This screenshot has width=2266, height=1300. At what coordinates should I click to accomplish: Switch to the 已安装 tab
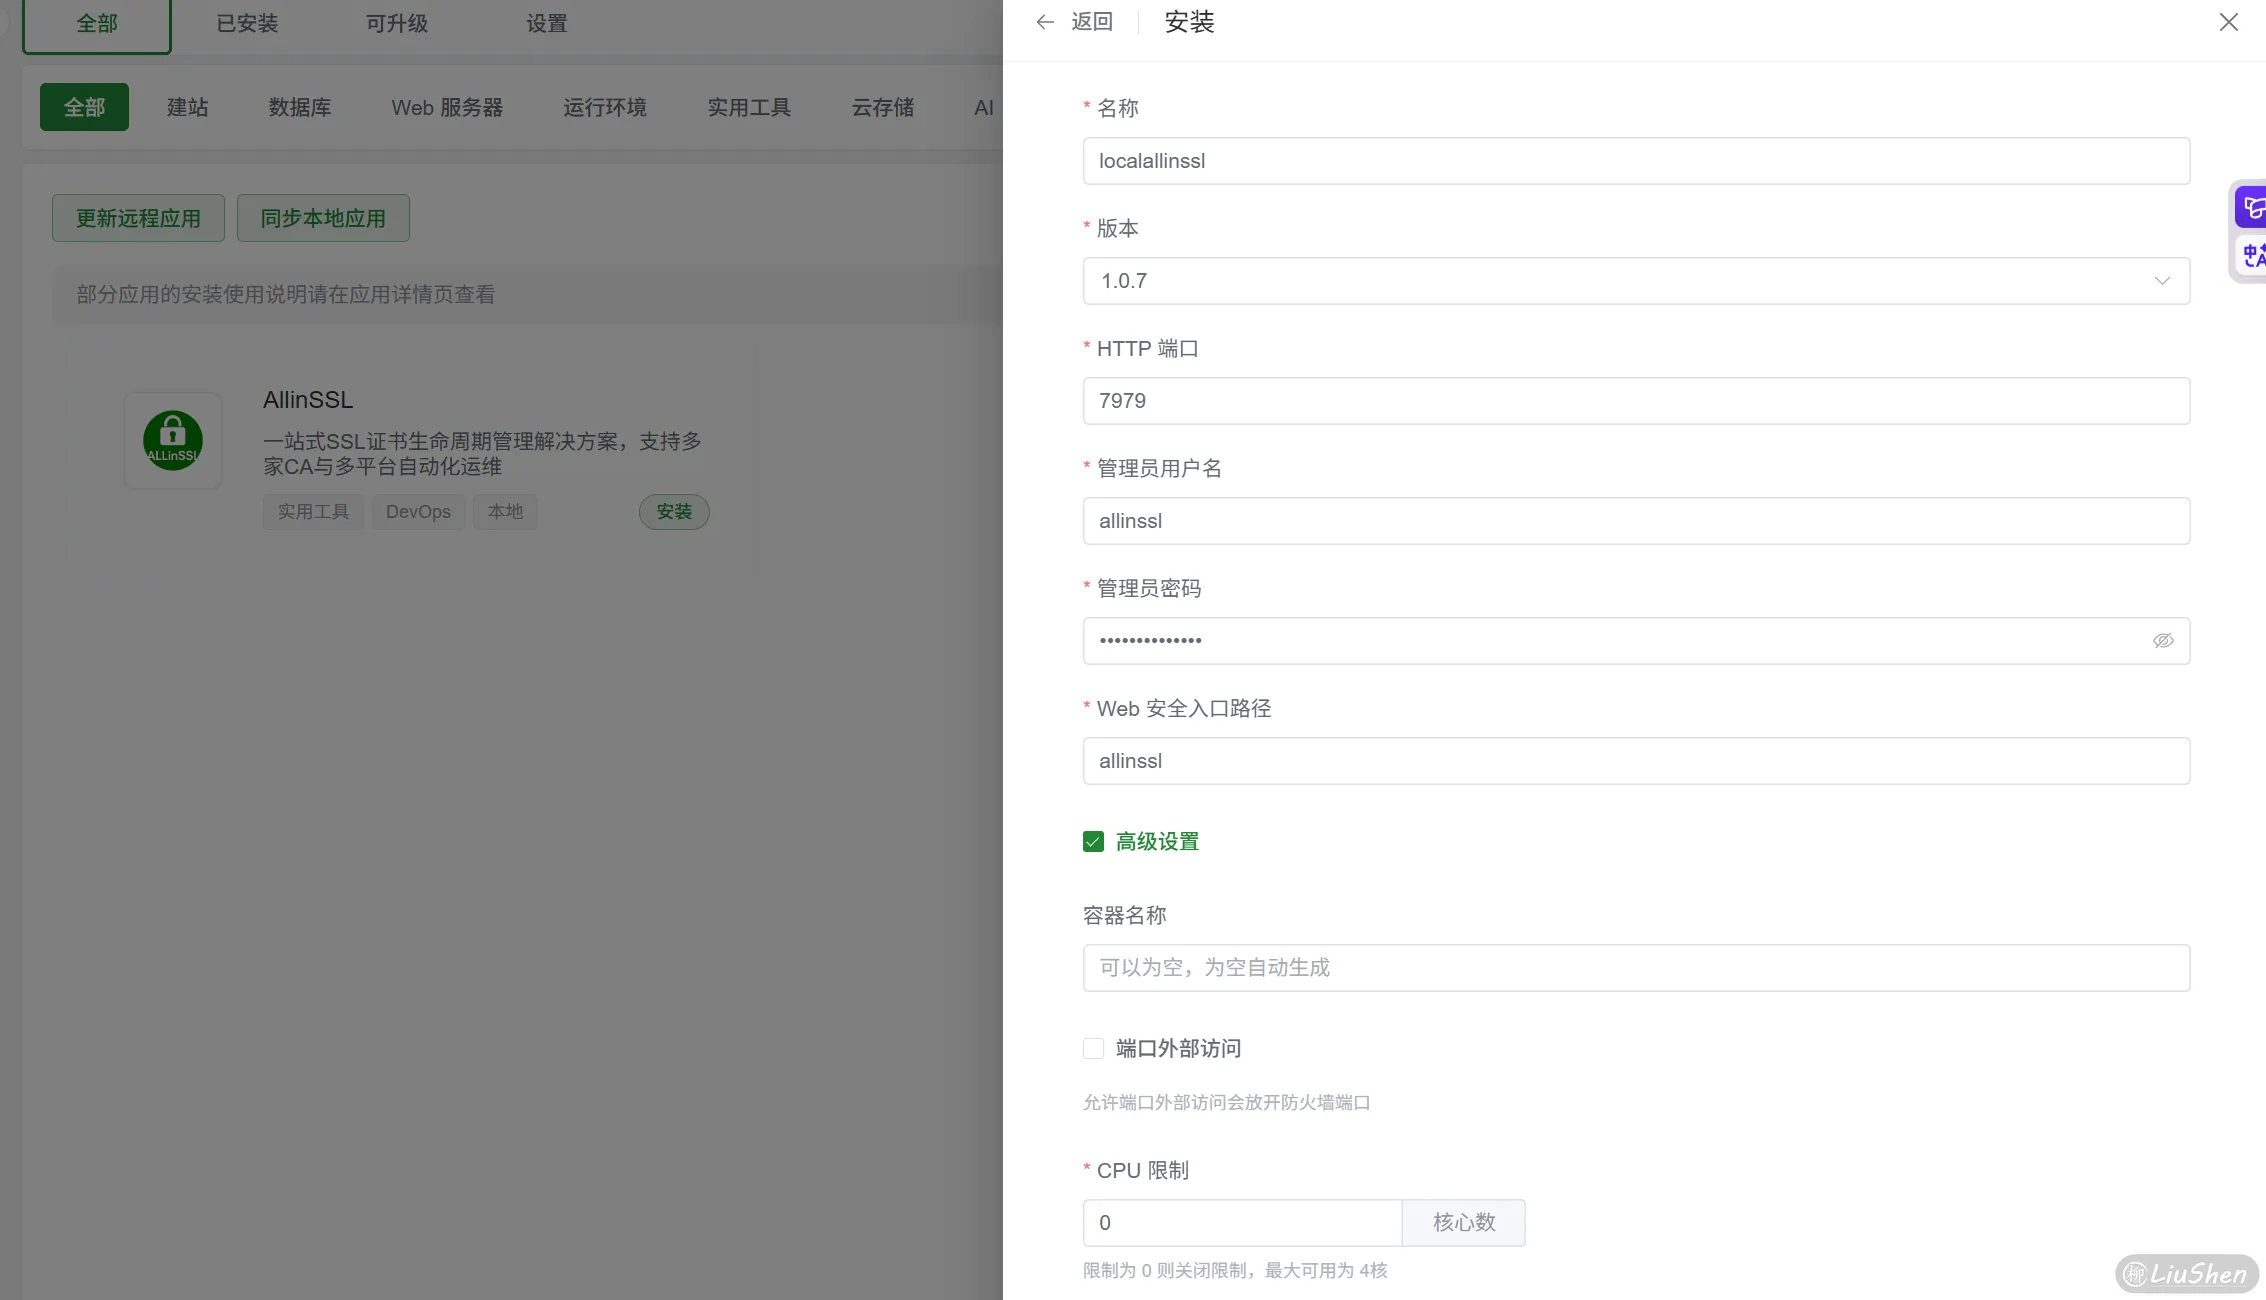coord(245,22)
